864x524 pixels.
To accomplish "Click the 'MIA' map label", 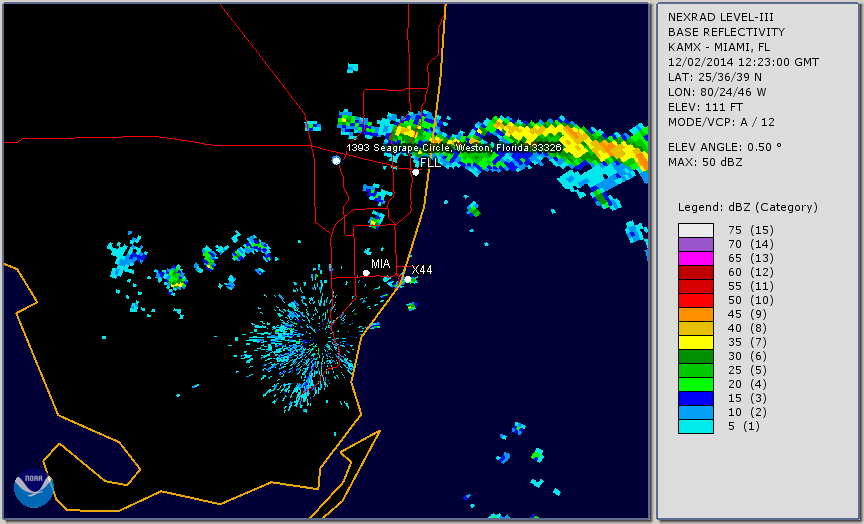I will 380,264.
